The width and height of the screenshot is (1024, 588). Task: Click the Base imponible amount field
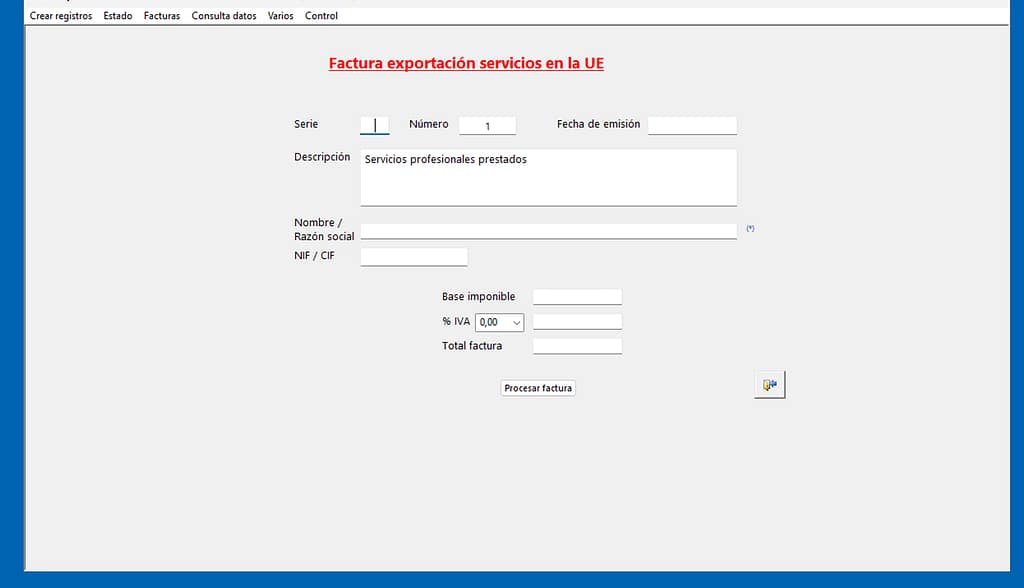577,297
